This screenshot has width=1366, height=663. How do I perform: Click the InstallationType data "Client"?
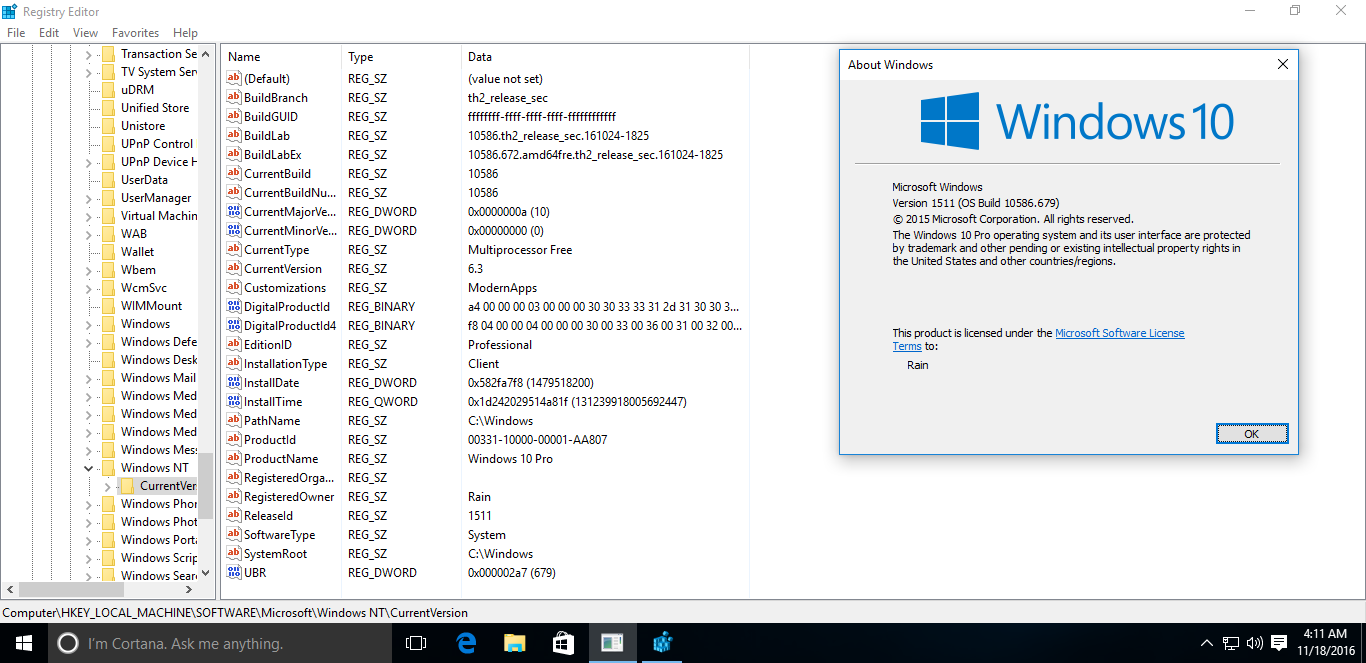(484, 364)
